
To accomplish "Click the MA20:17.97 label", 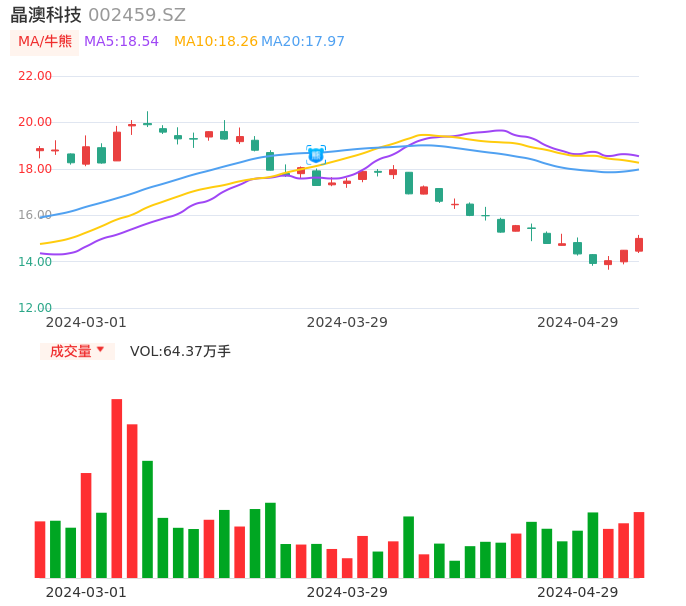I will tap(303, 42).
